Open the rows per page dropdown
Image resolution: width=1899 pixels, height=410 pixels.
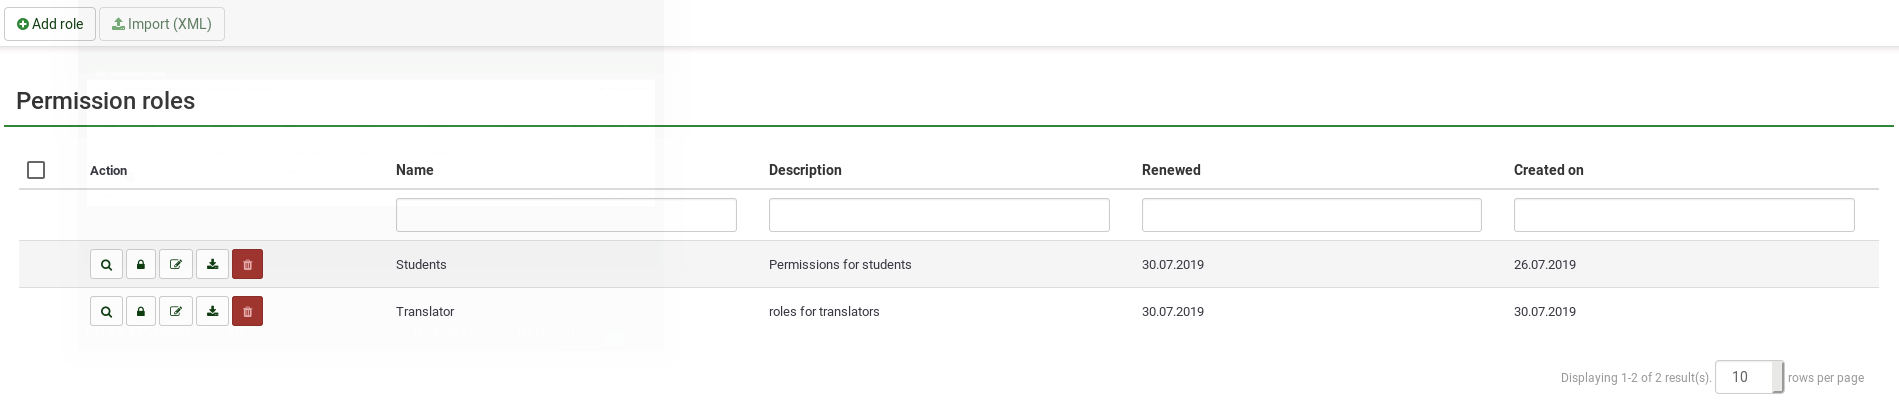pos(1749,377)
